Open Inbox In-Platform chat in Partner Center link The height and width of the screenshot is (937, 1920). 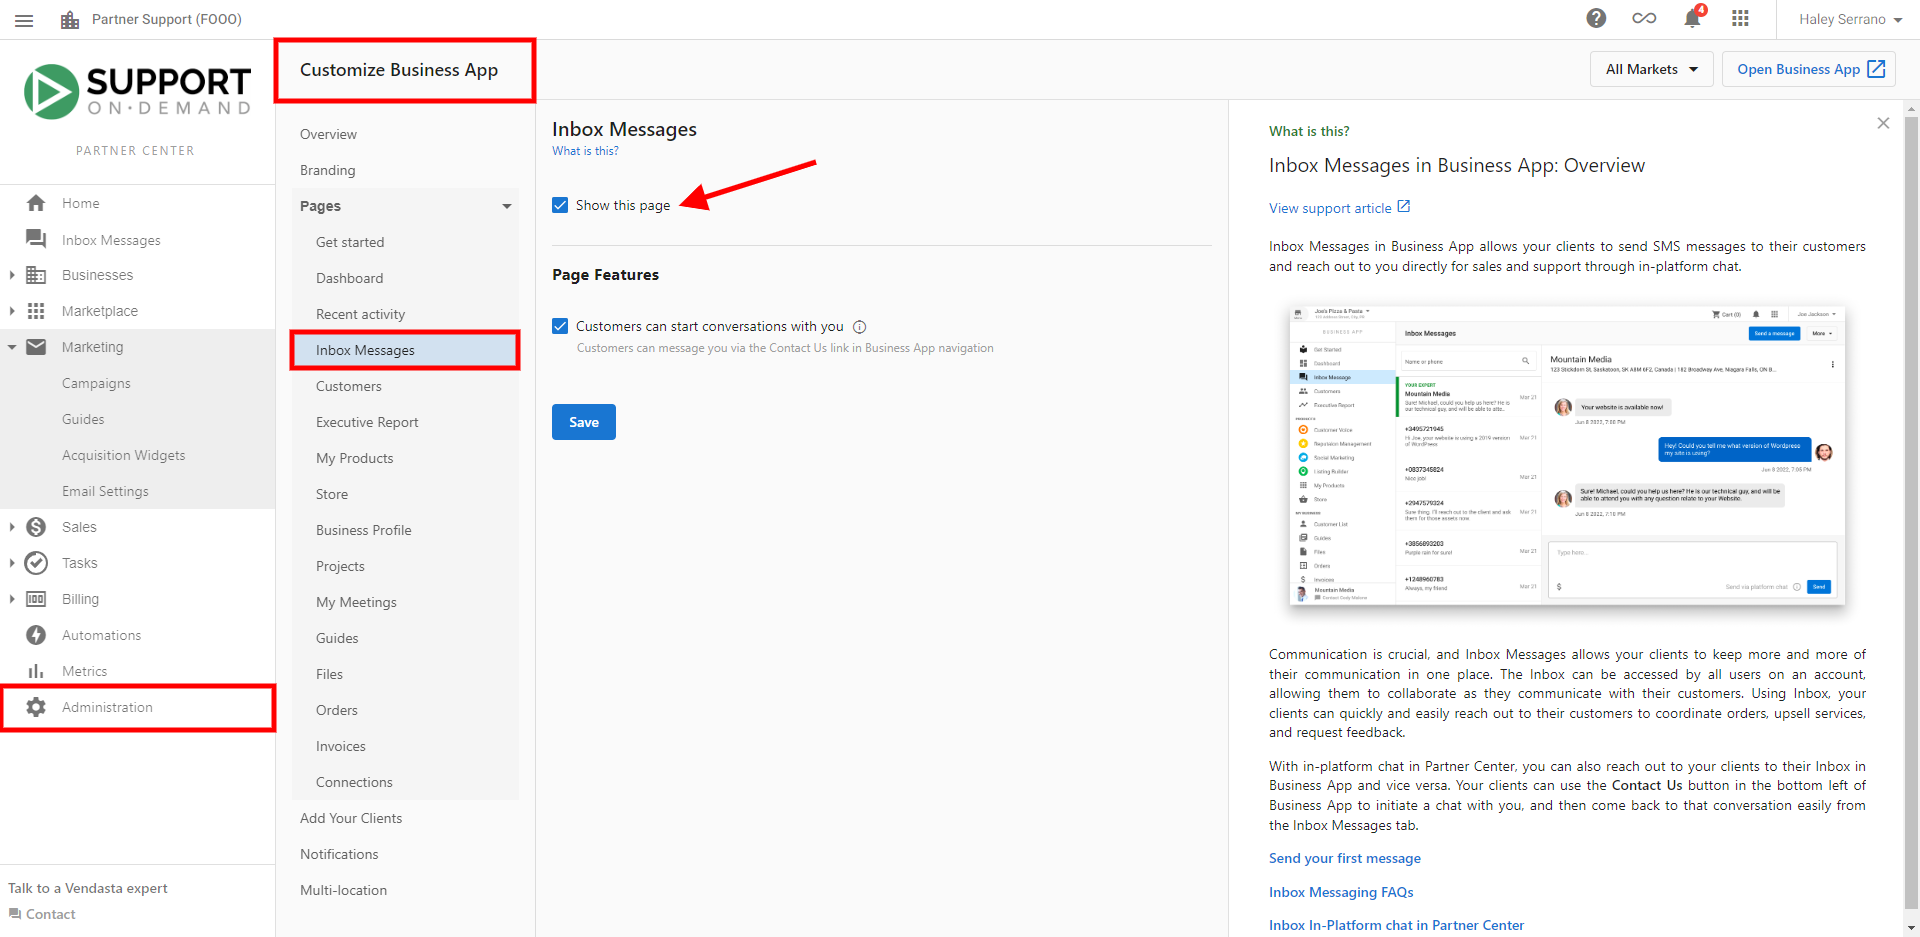tap(1396, 925)
